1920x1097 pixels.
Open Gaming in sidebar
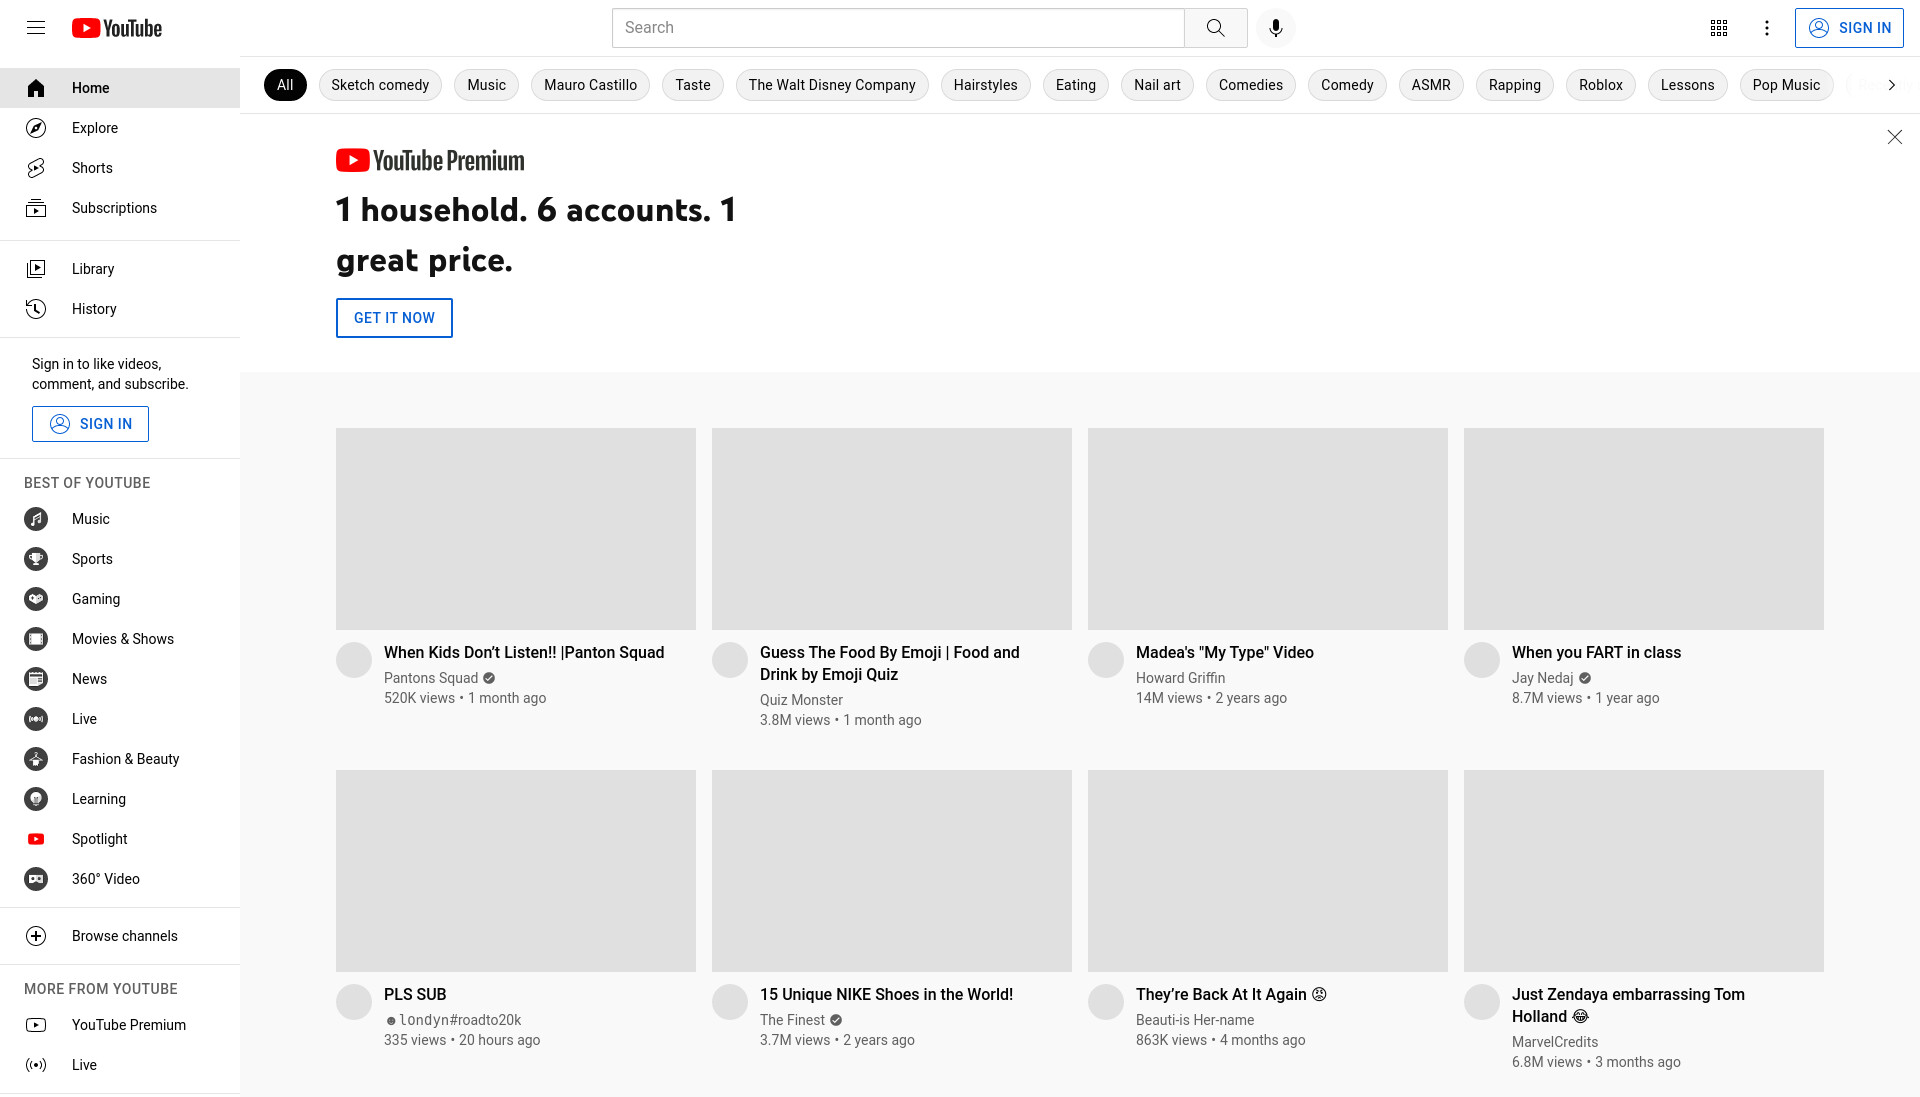(120, 599)
